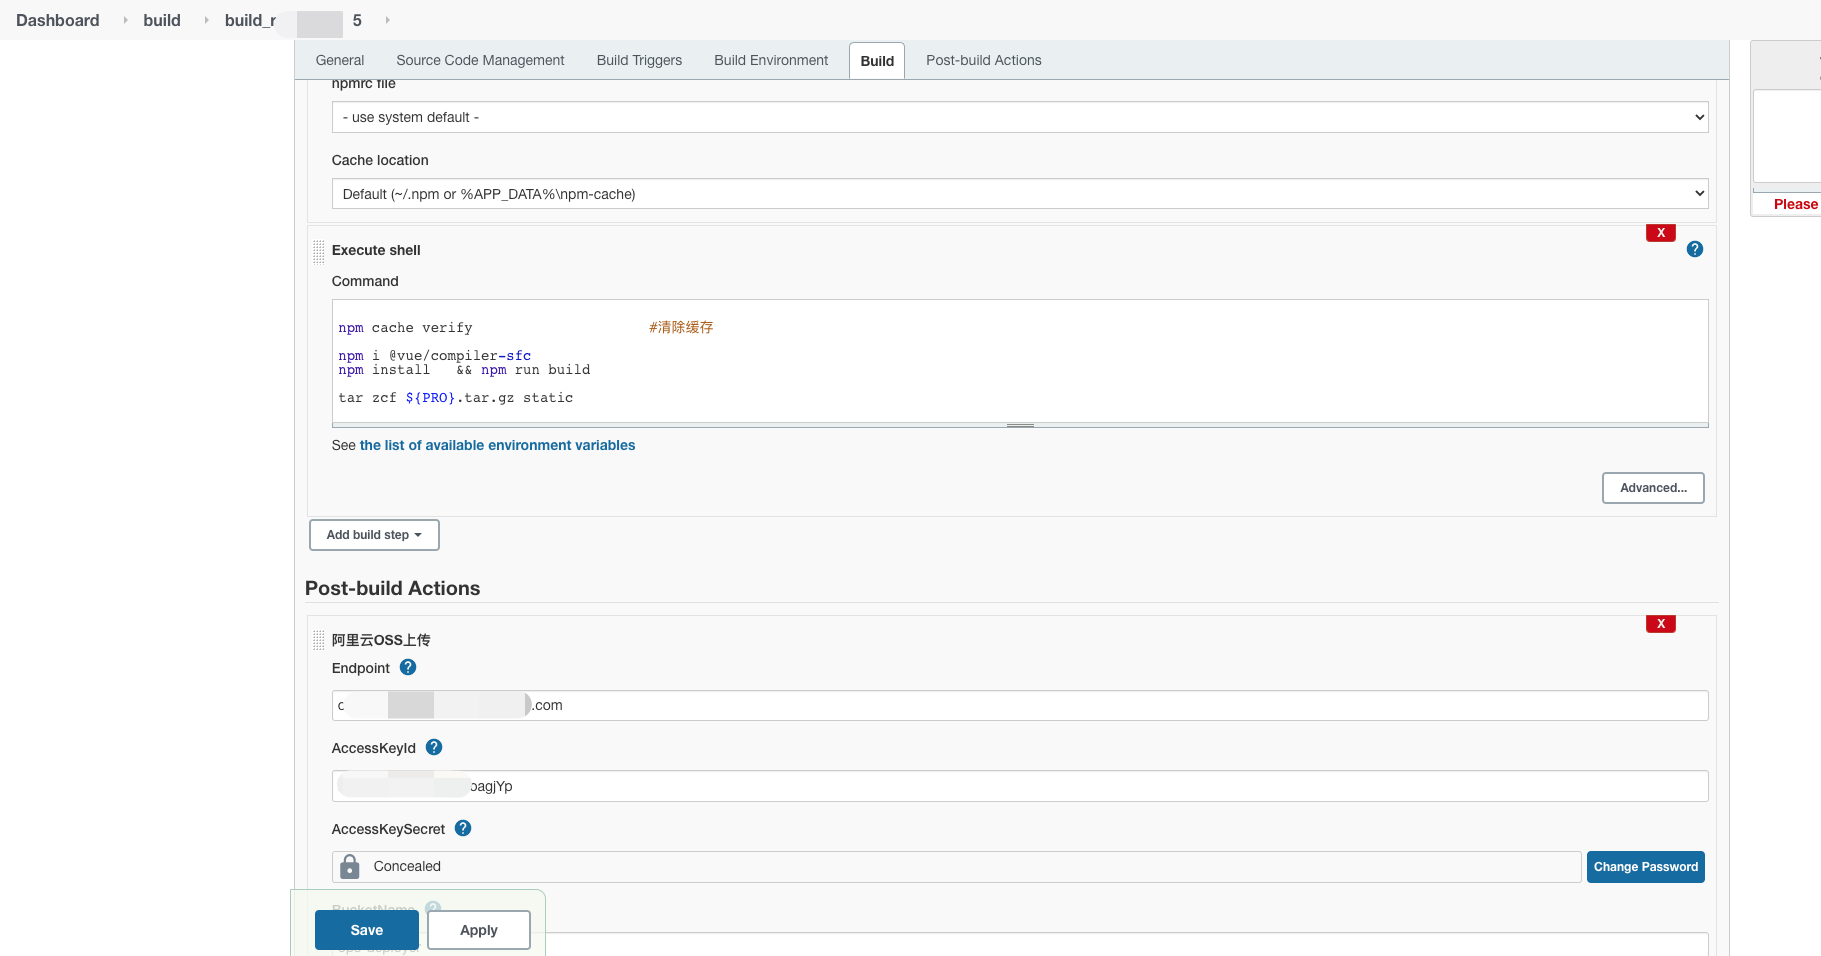The height and width of the screenshot is (956, 1821).
Task: Click the lock icon beside Concealed
Action: point(349,866)
